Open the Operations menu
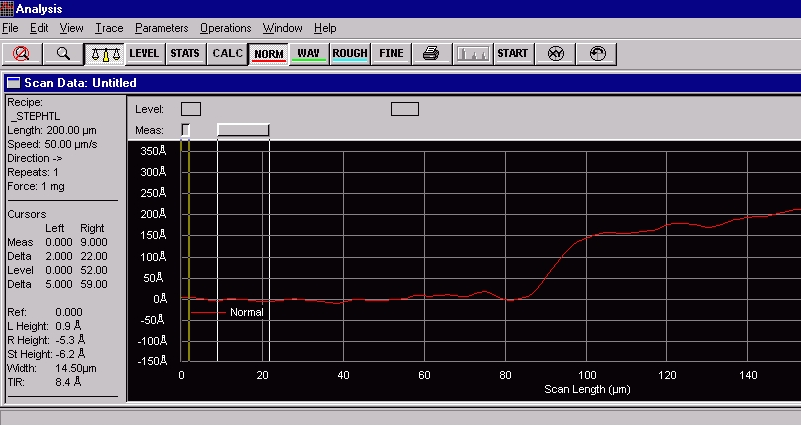Screen dimensions: 801x426 tap(225, 28)
